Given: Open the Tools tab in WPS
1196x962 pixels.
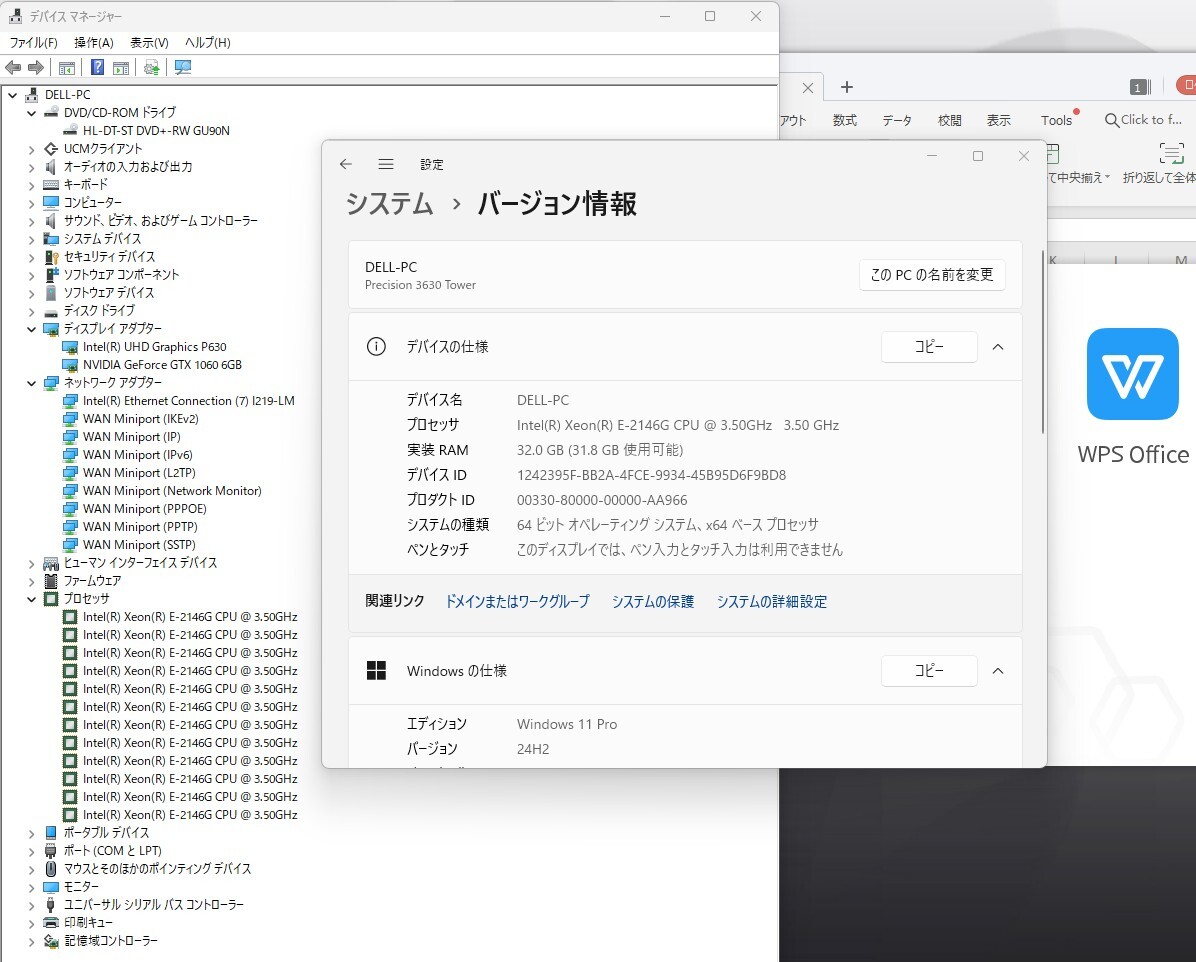Looking at the screenshot, I should [1056, 120].
